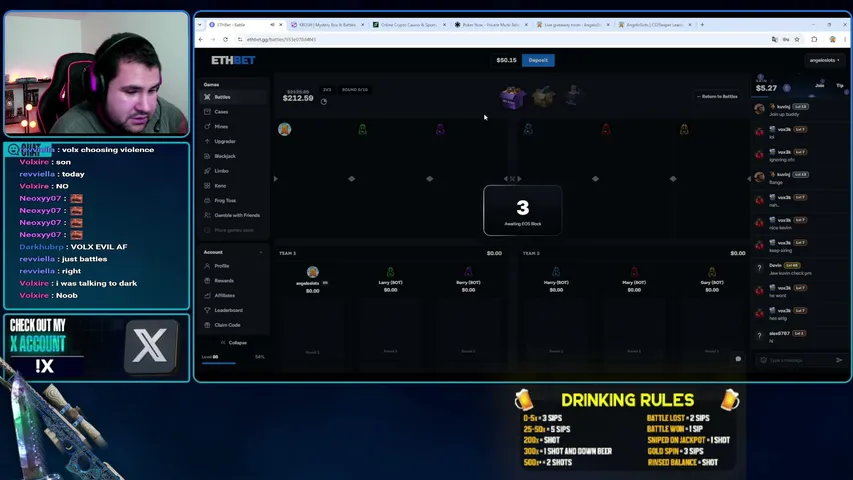Screen dimensions: 853x480
Task: Click Return to Battles link
Action: 717,96
